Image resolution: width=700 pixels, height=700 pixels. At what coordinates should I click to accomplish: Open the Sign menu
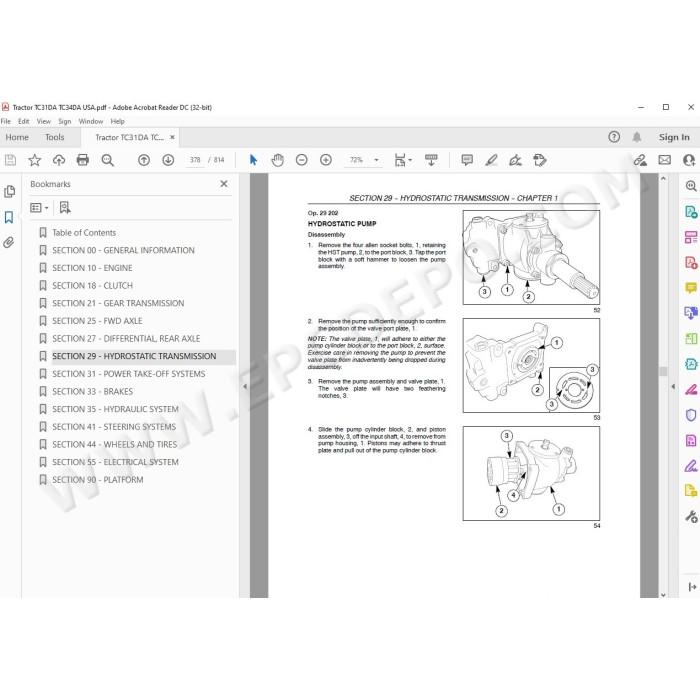tap(65, 121)
